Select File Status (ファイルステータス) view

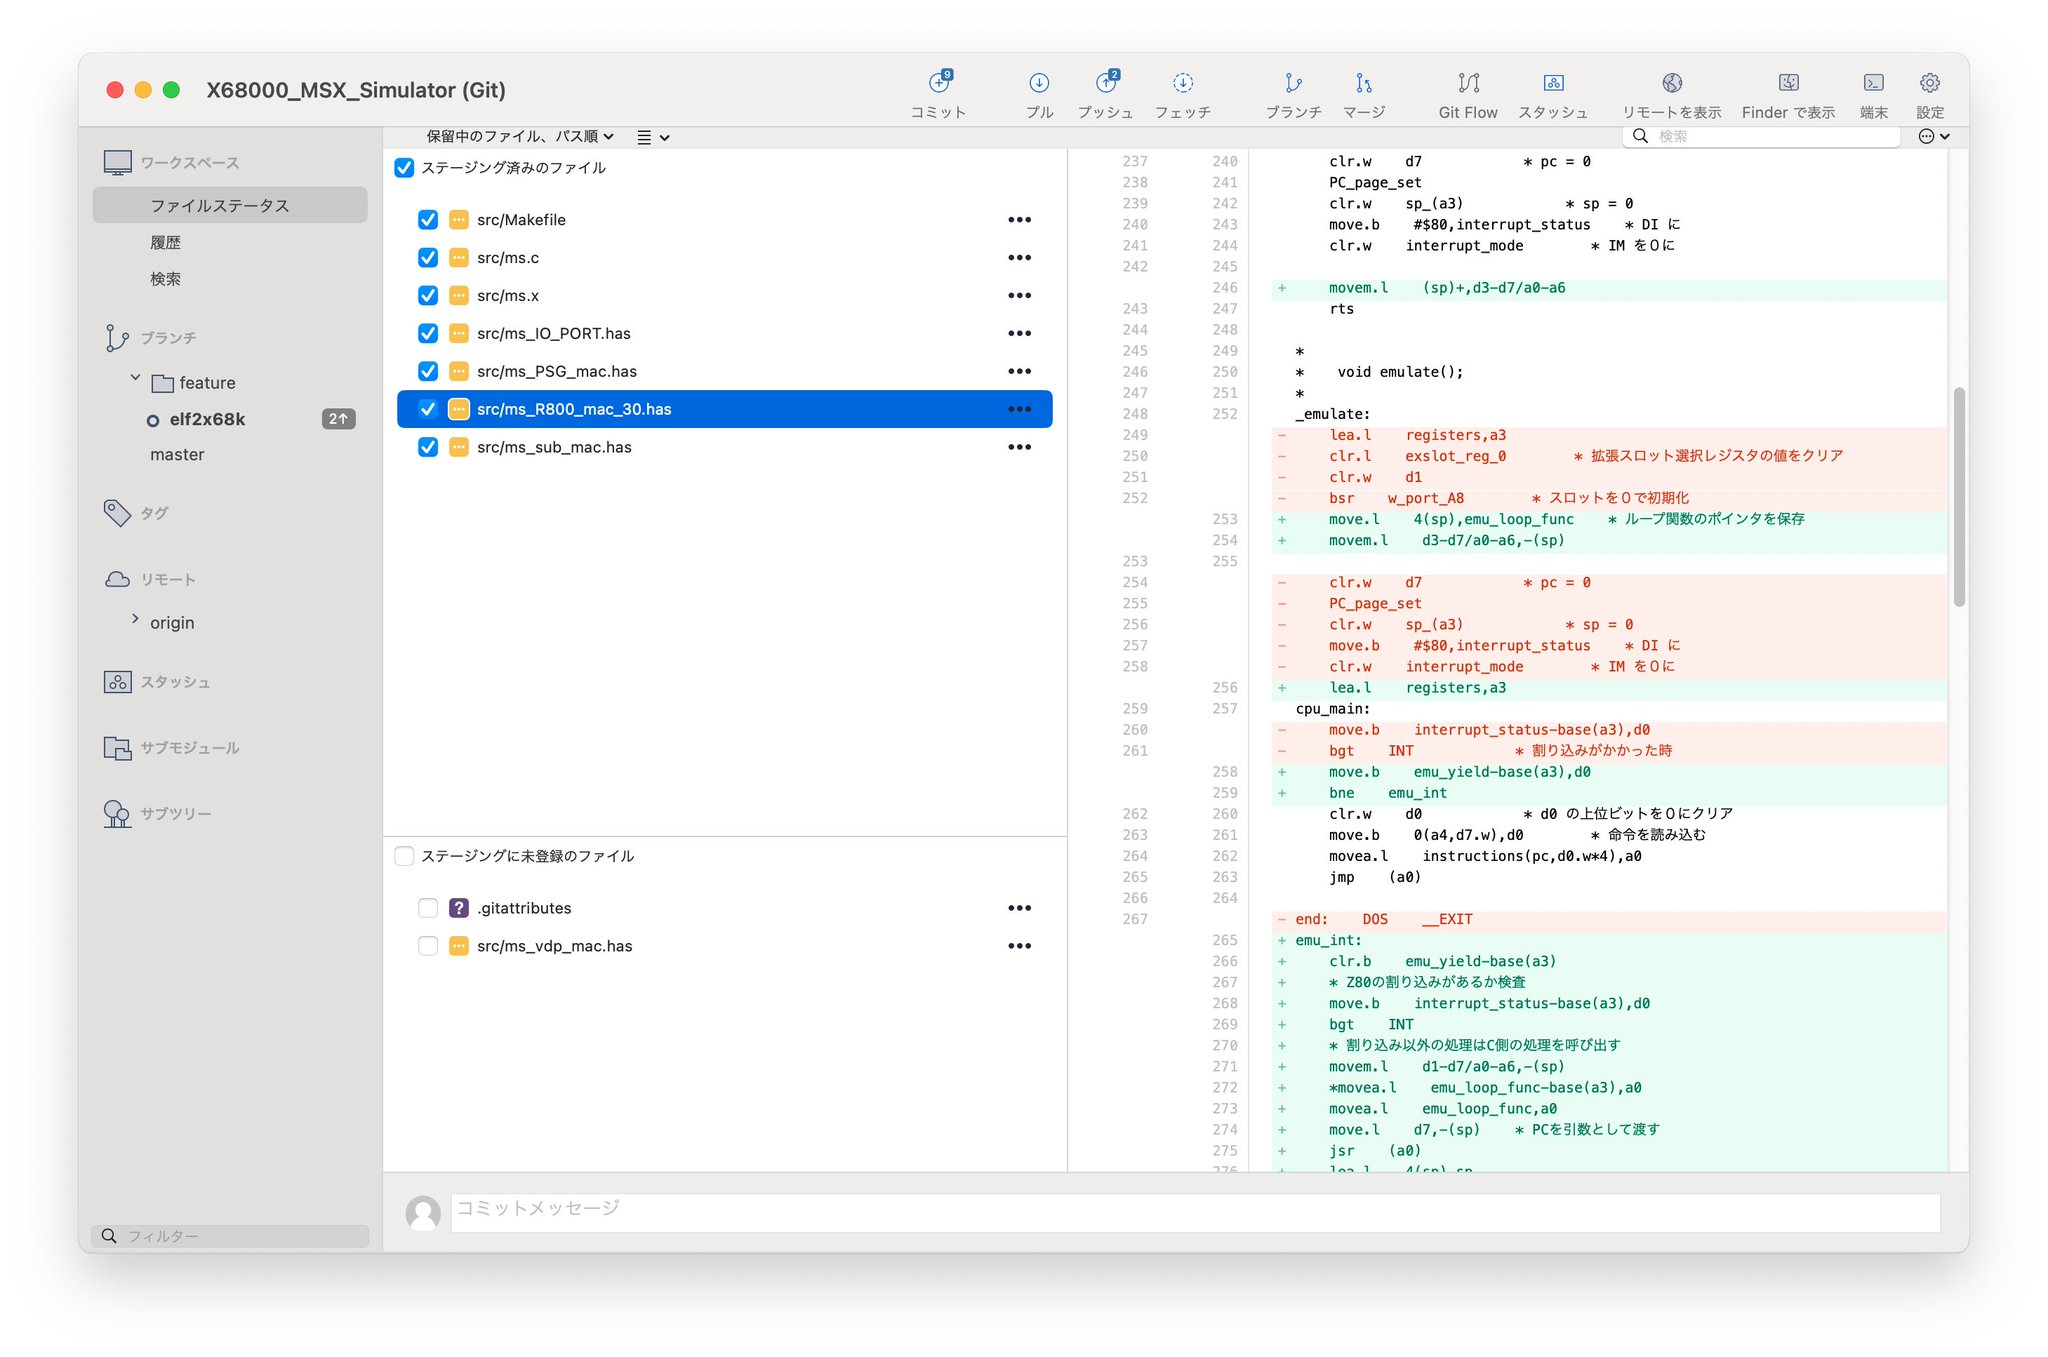point(230,205)
